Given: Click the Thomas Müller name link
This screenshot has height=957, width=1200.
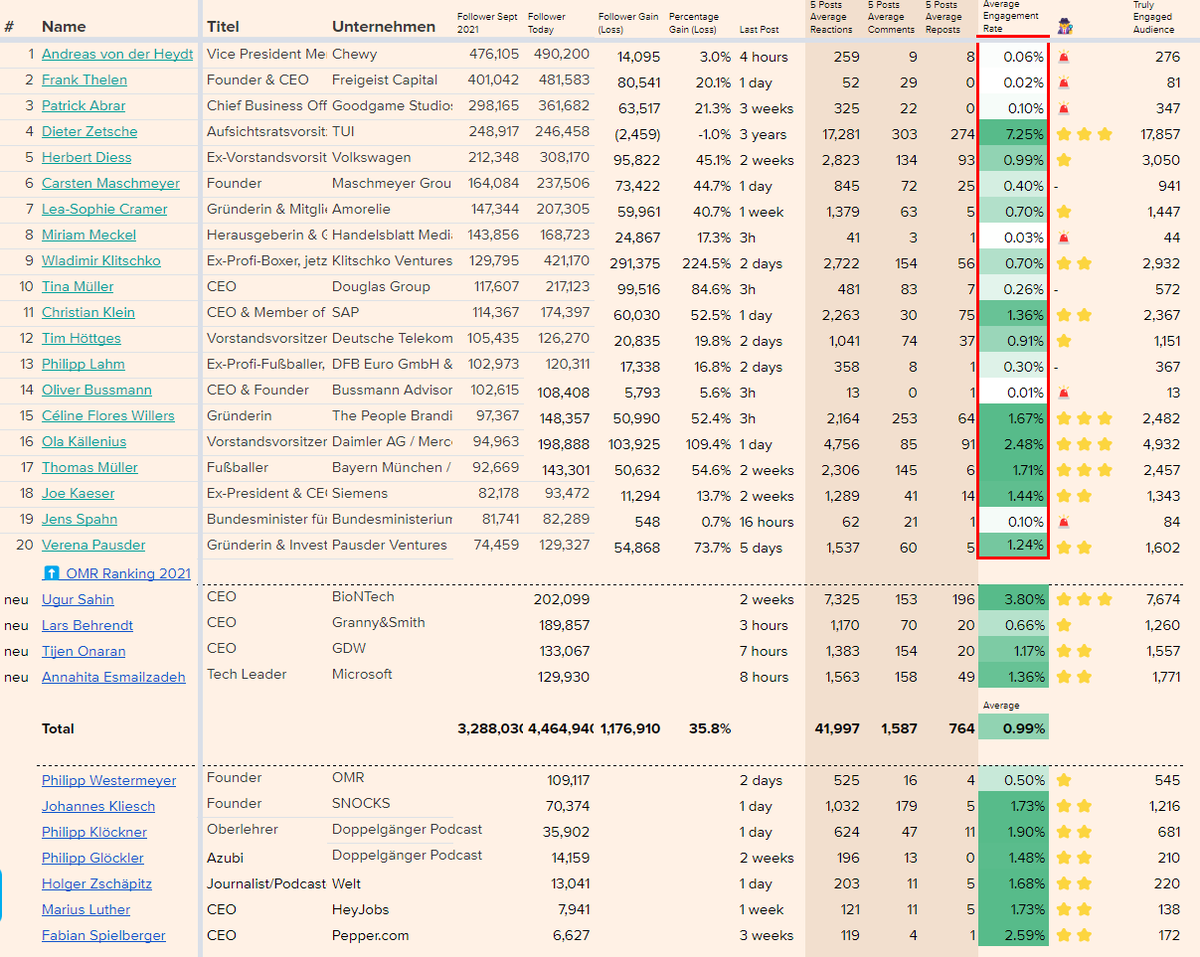Looking at the screenshot, I should point(90,468).
